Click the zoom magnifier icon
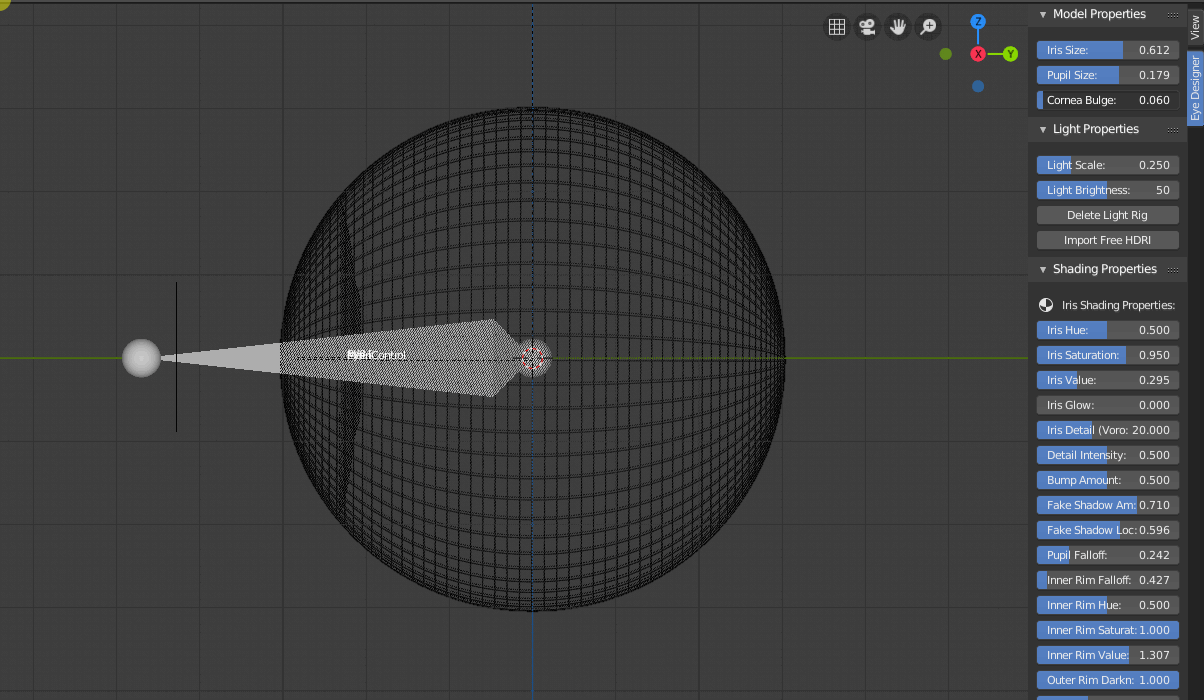1204x700 pixels. coord(927,27)
